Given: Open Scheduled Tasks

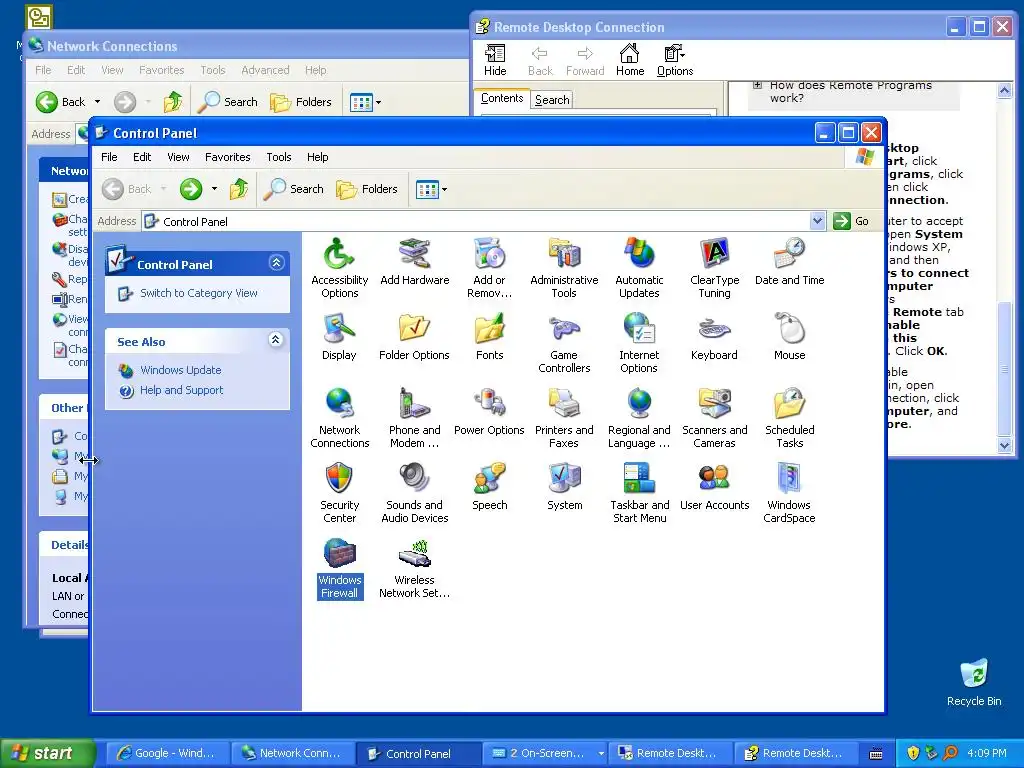Looking at the screenshot, I should [790, 418].
